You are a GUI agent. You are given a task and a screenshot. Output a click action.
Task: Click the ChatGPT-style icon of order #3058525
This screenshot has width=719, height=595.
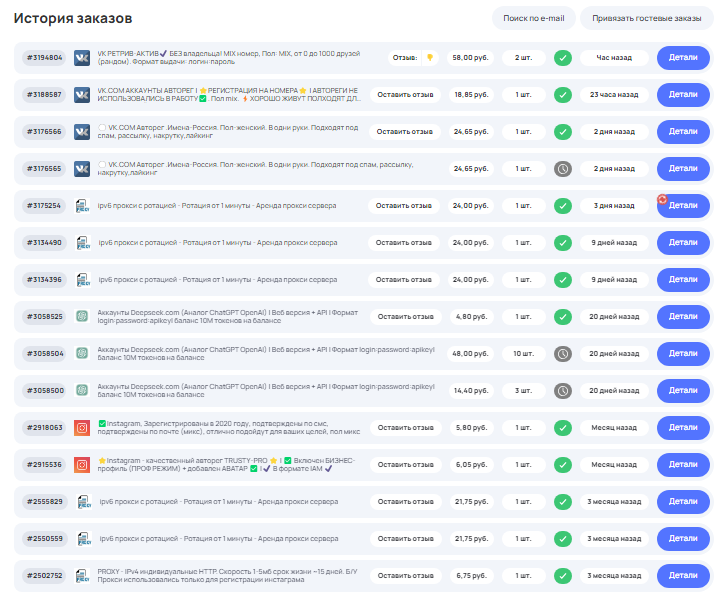point(82,317)
